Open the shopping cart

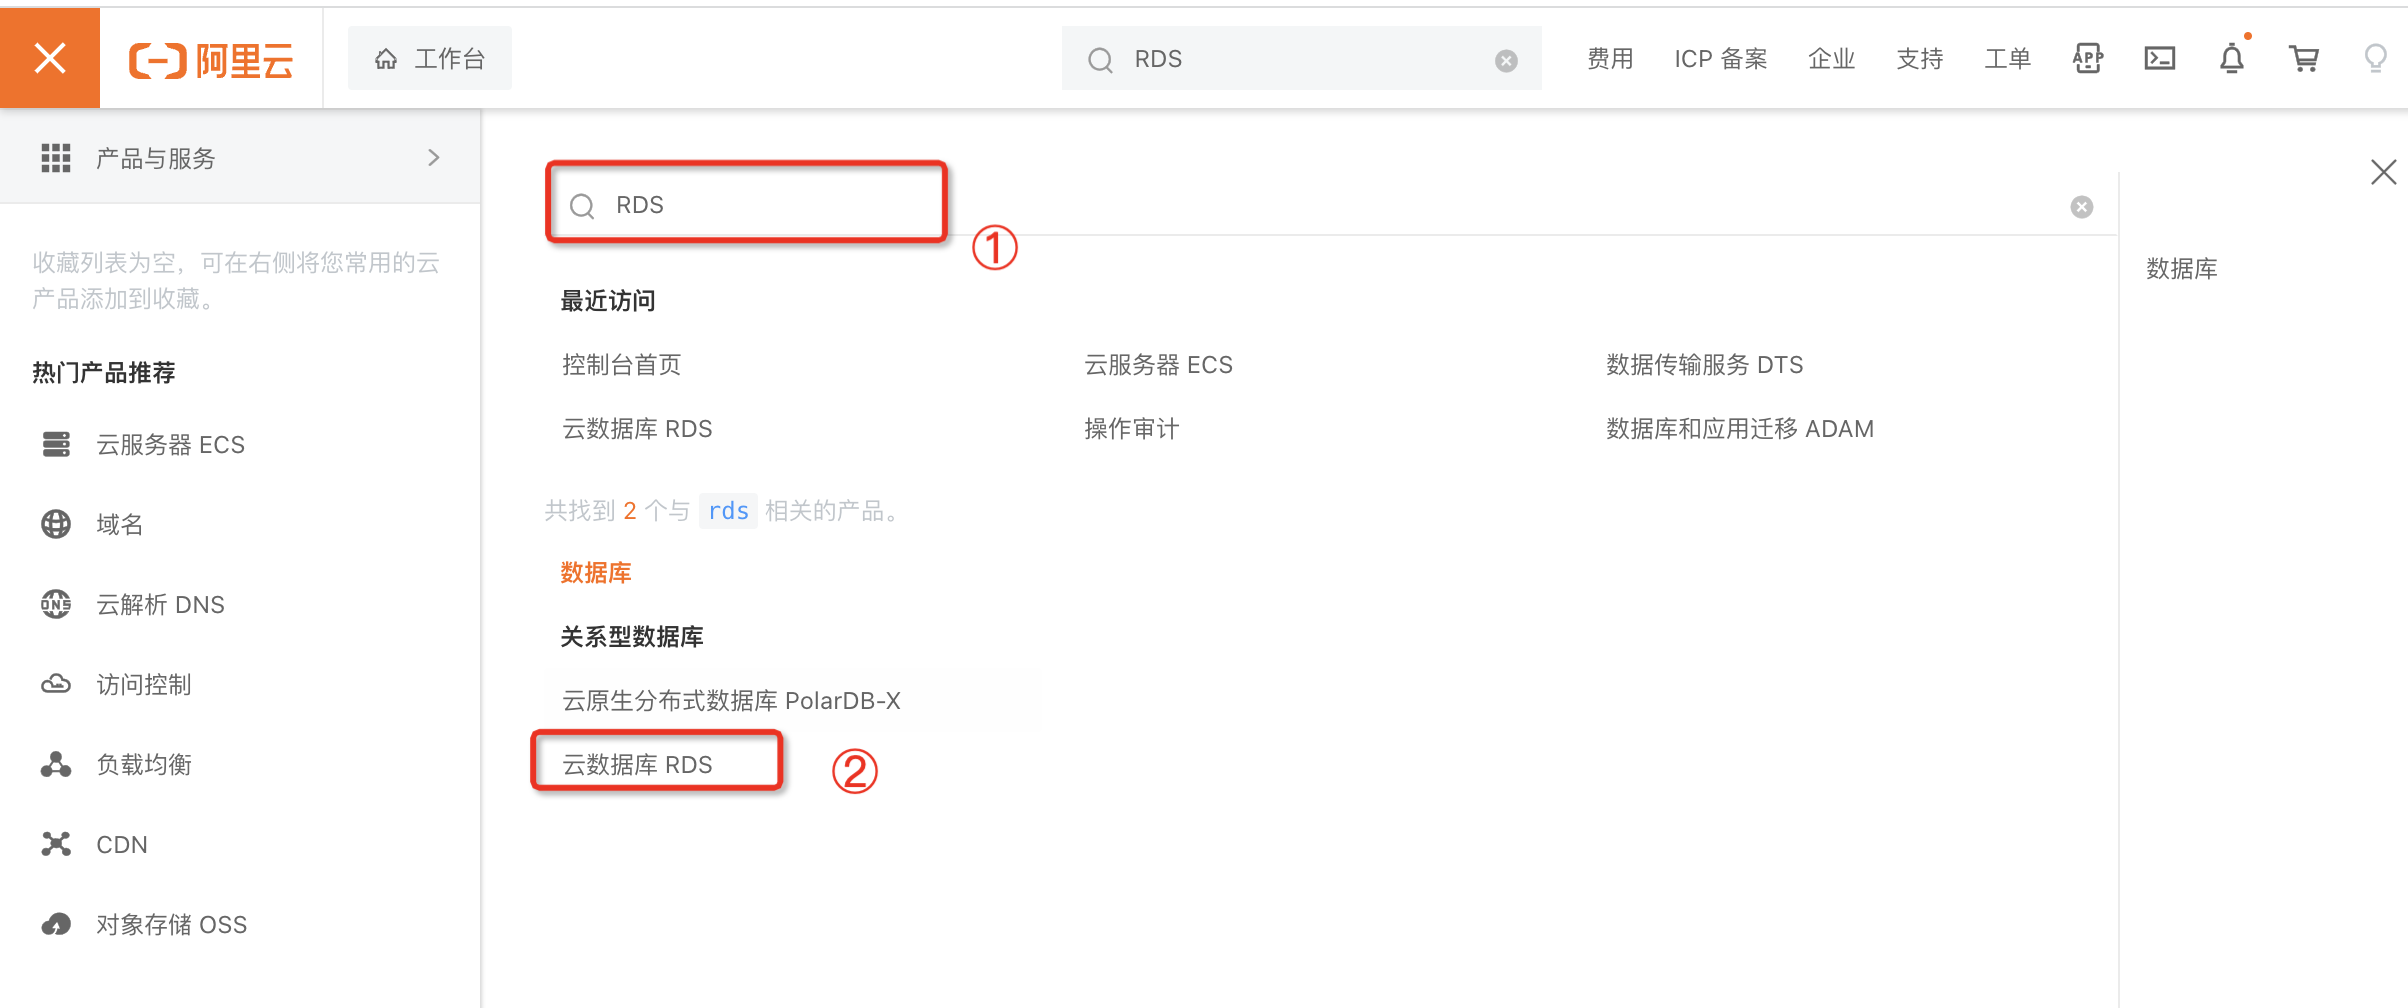pos(2304,59)
